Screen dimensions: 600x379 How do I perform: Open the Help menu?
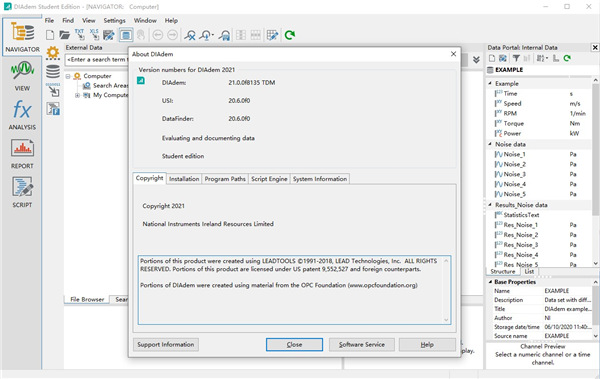click(171, 20)
